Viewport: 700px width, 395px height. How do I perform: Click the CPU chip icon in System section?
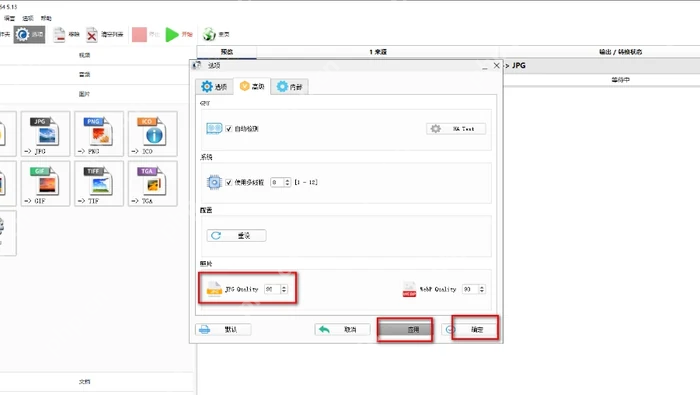click(x=214, y=182)
